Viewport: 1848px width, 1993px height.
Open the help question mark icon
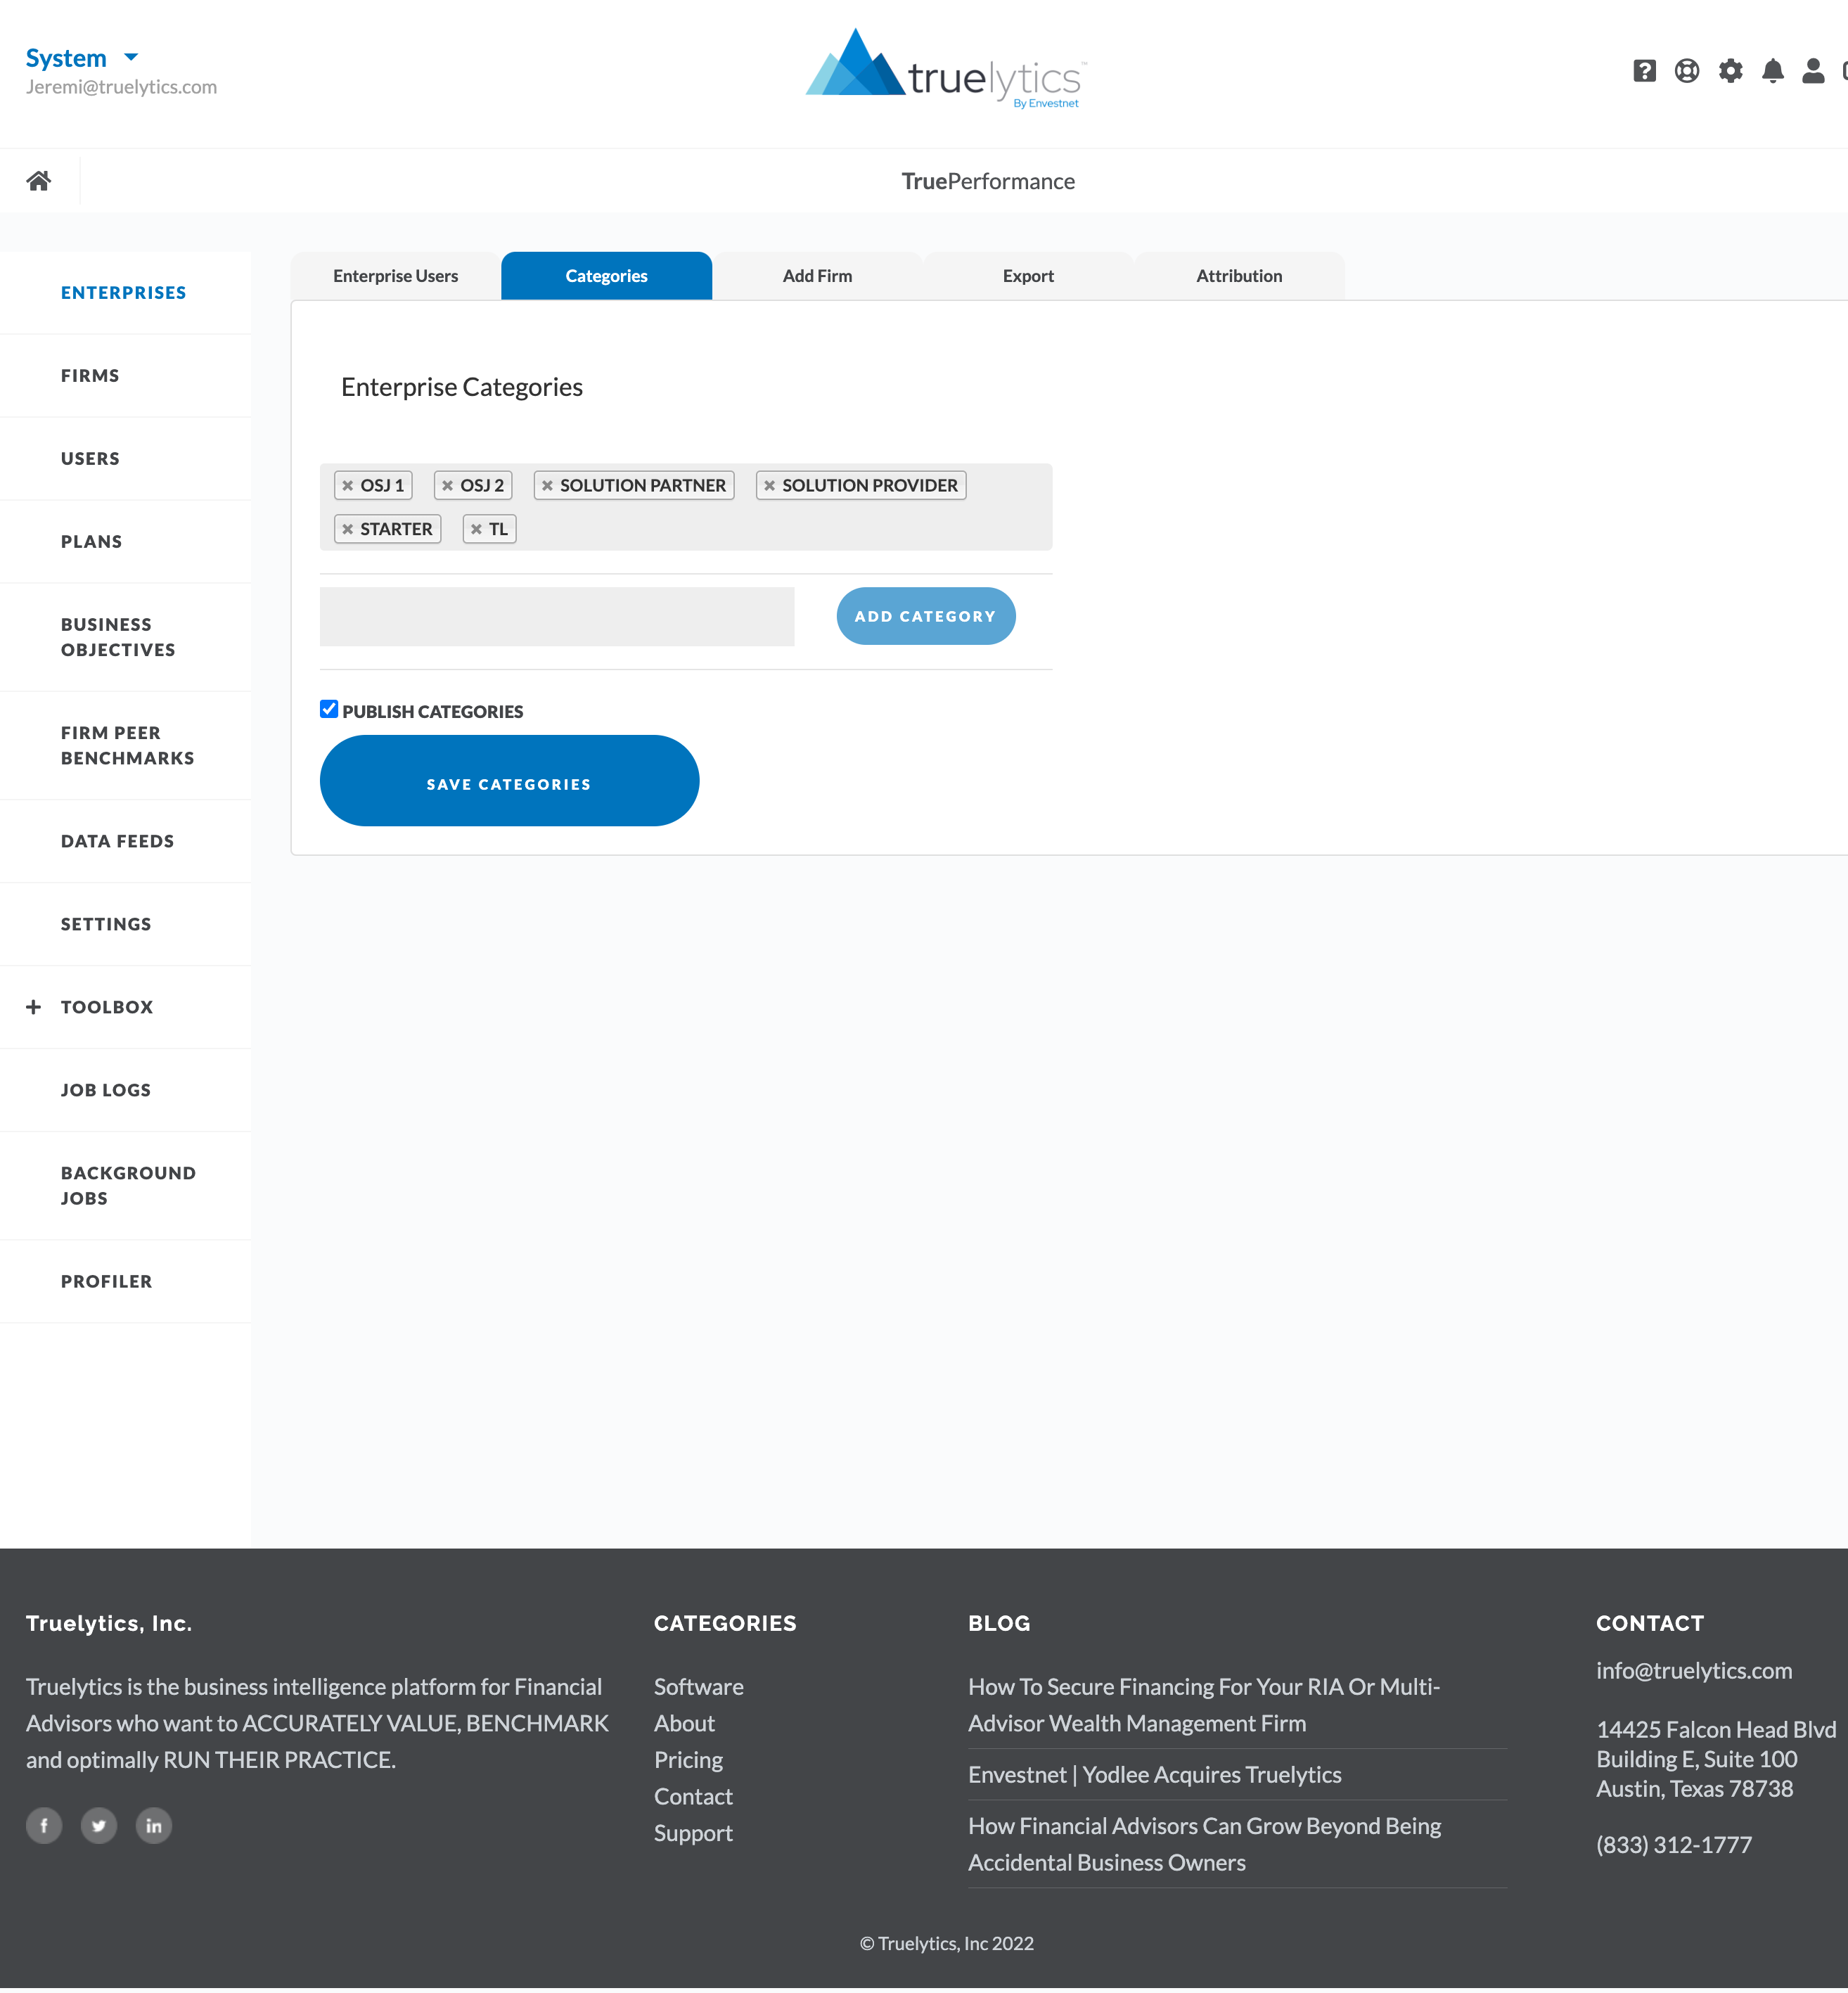pyautogui.click(x=1644, y=71)
